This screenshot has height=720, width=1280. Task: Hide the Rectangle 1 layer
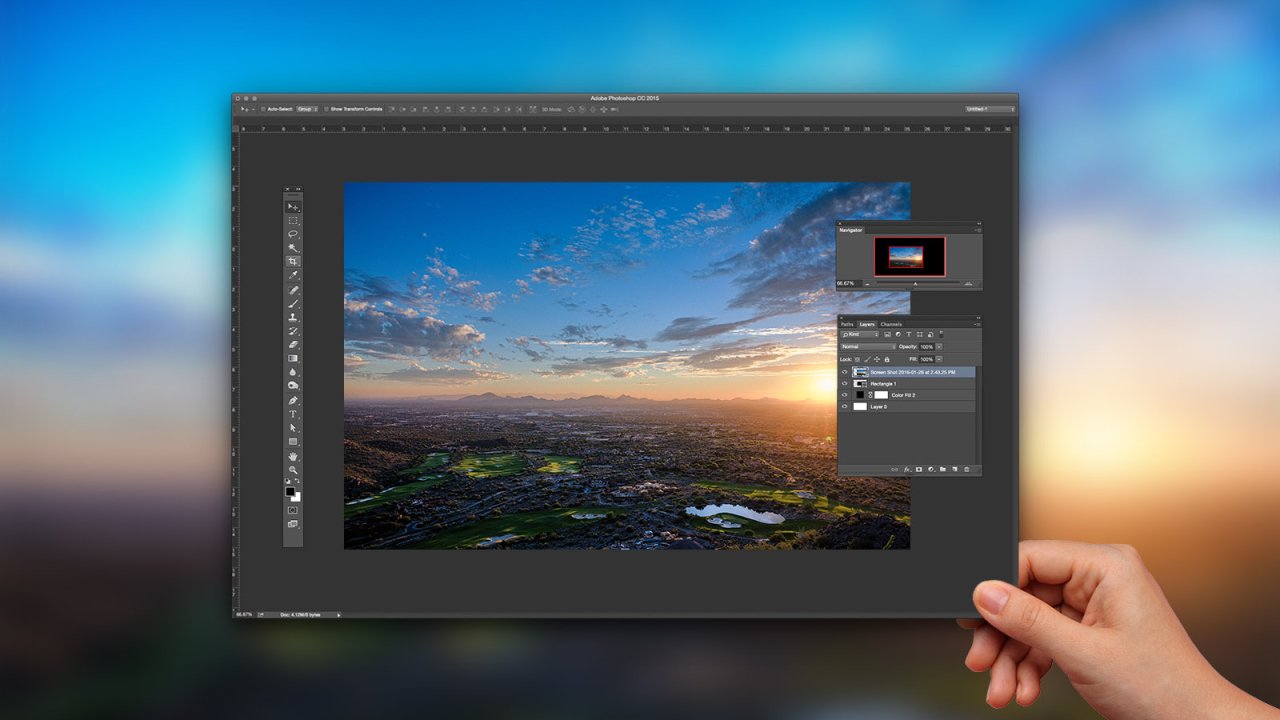point(845,383)
